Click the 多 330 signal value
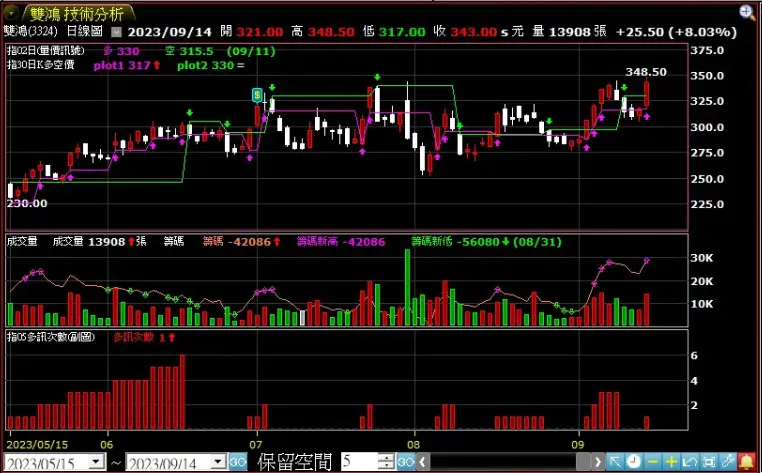762x473 pixels. 121,52
